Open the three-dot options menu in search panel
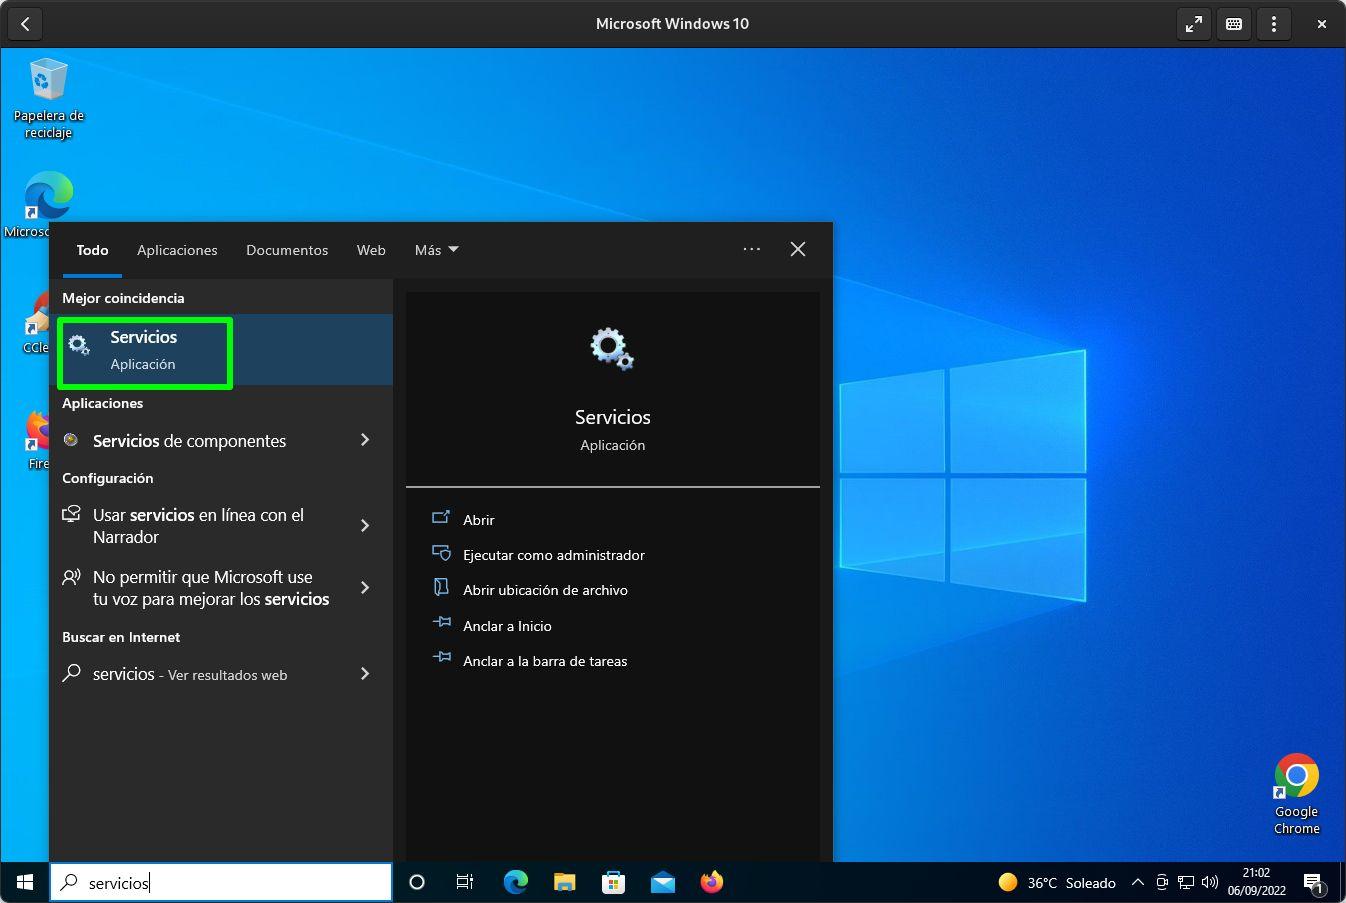Viewport: 1346px width, 903px height. [752, 249]
